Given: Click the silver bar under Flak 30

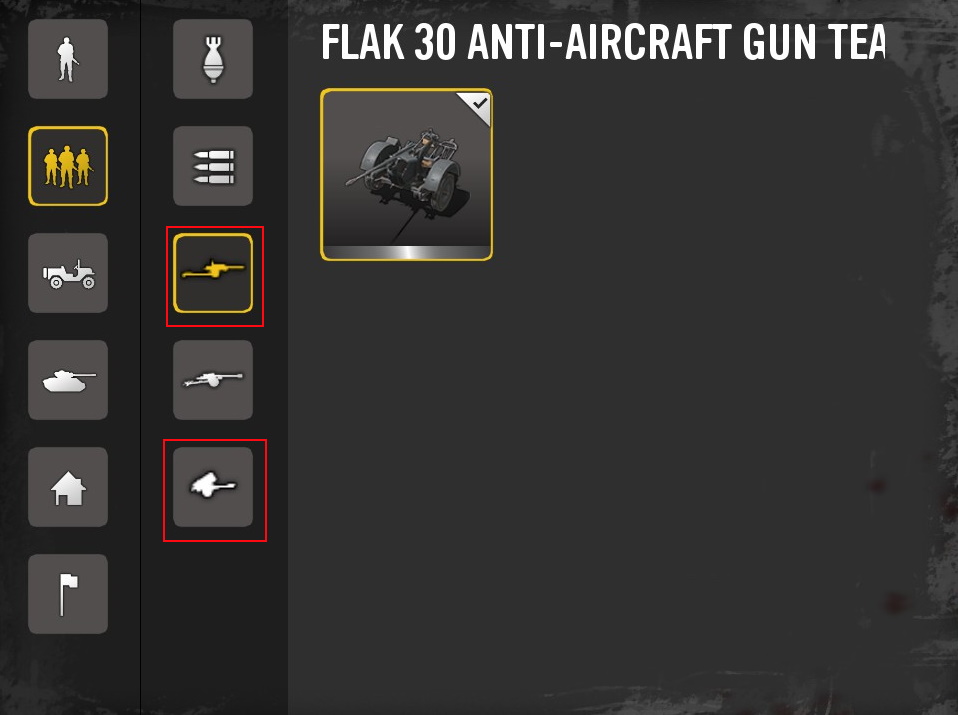Looking at the screenshot, I should pyautogui.click(x=406, y=252).
